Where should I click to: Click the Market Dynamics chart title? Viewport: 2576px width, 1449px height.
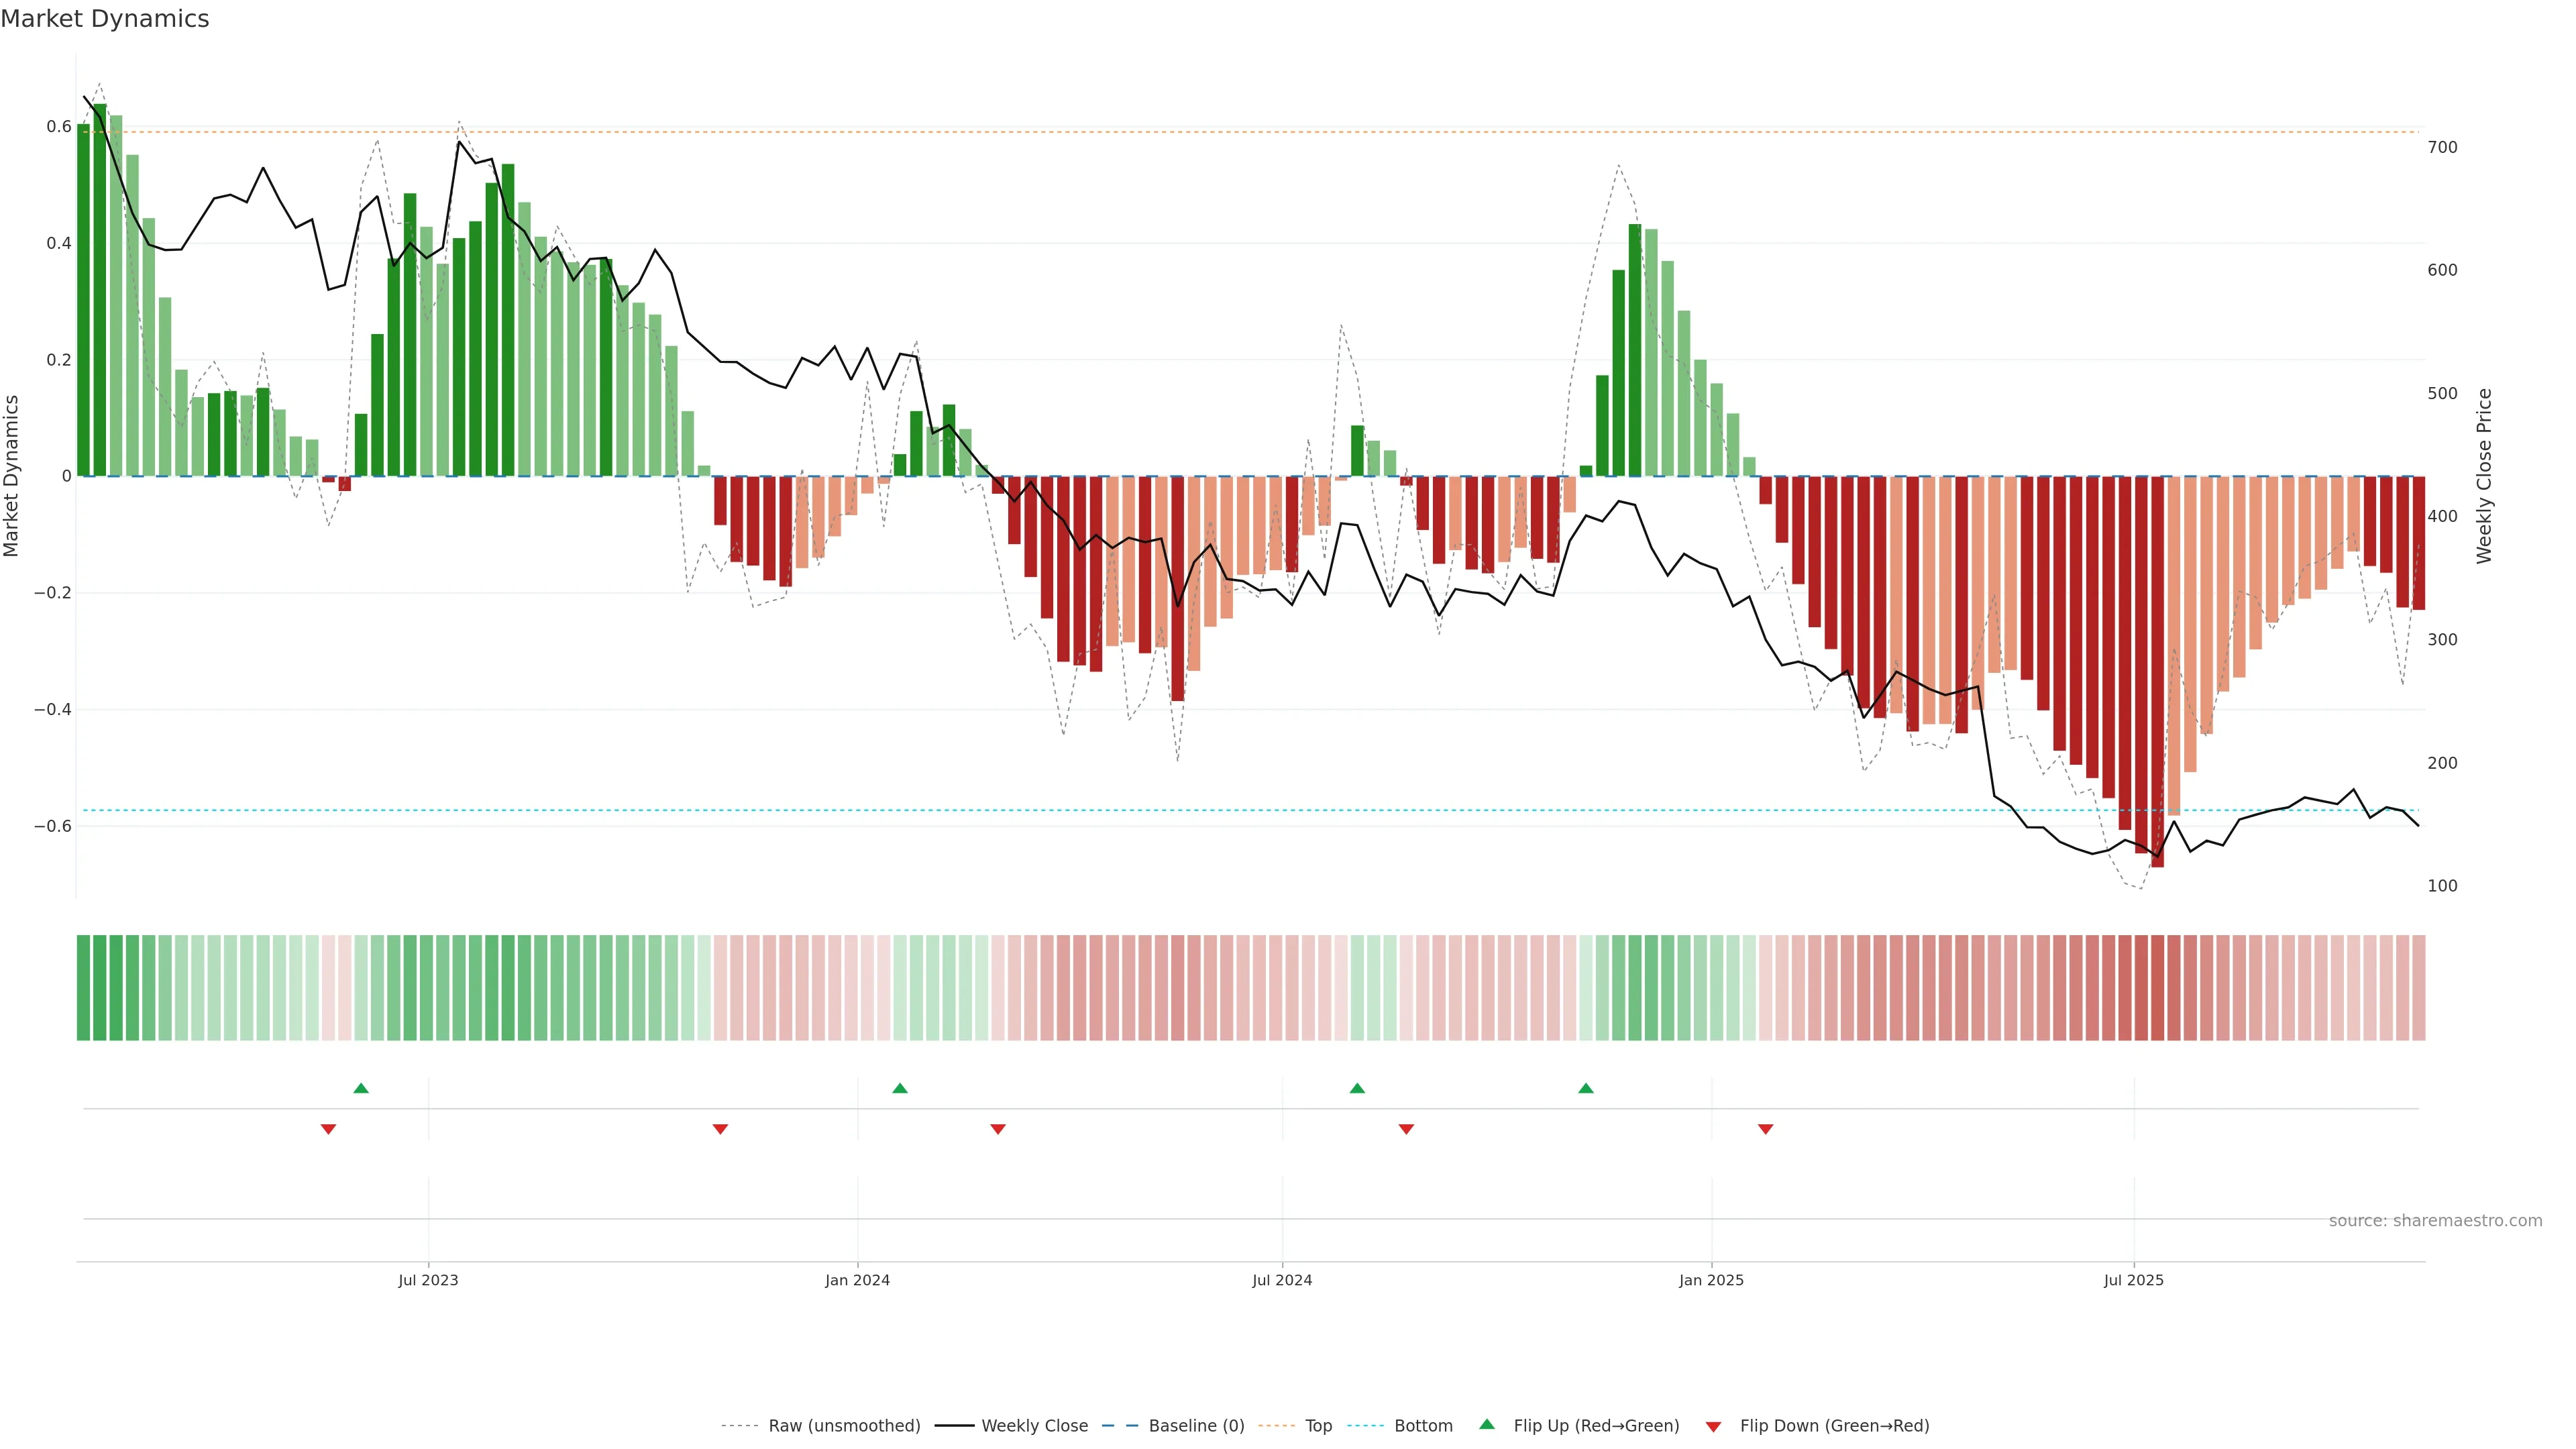point(105,19)
